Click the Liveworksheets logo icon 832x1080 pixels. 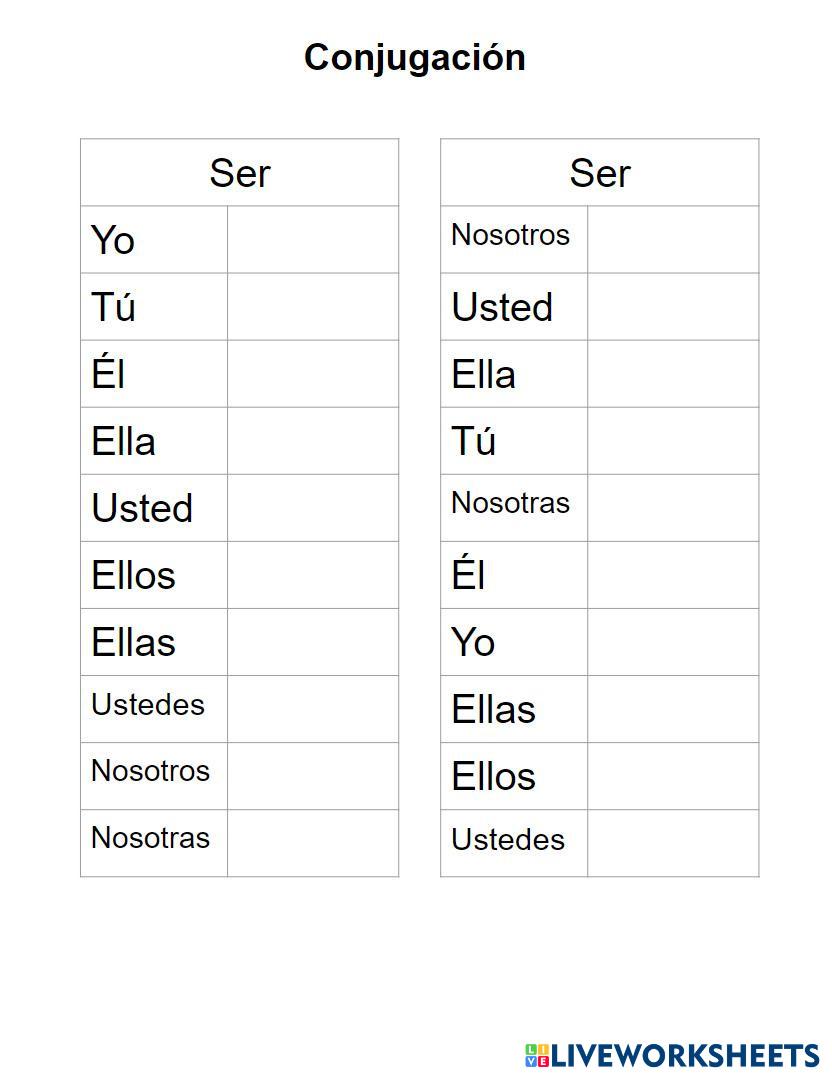pos(537,1056)
